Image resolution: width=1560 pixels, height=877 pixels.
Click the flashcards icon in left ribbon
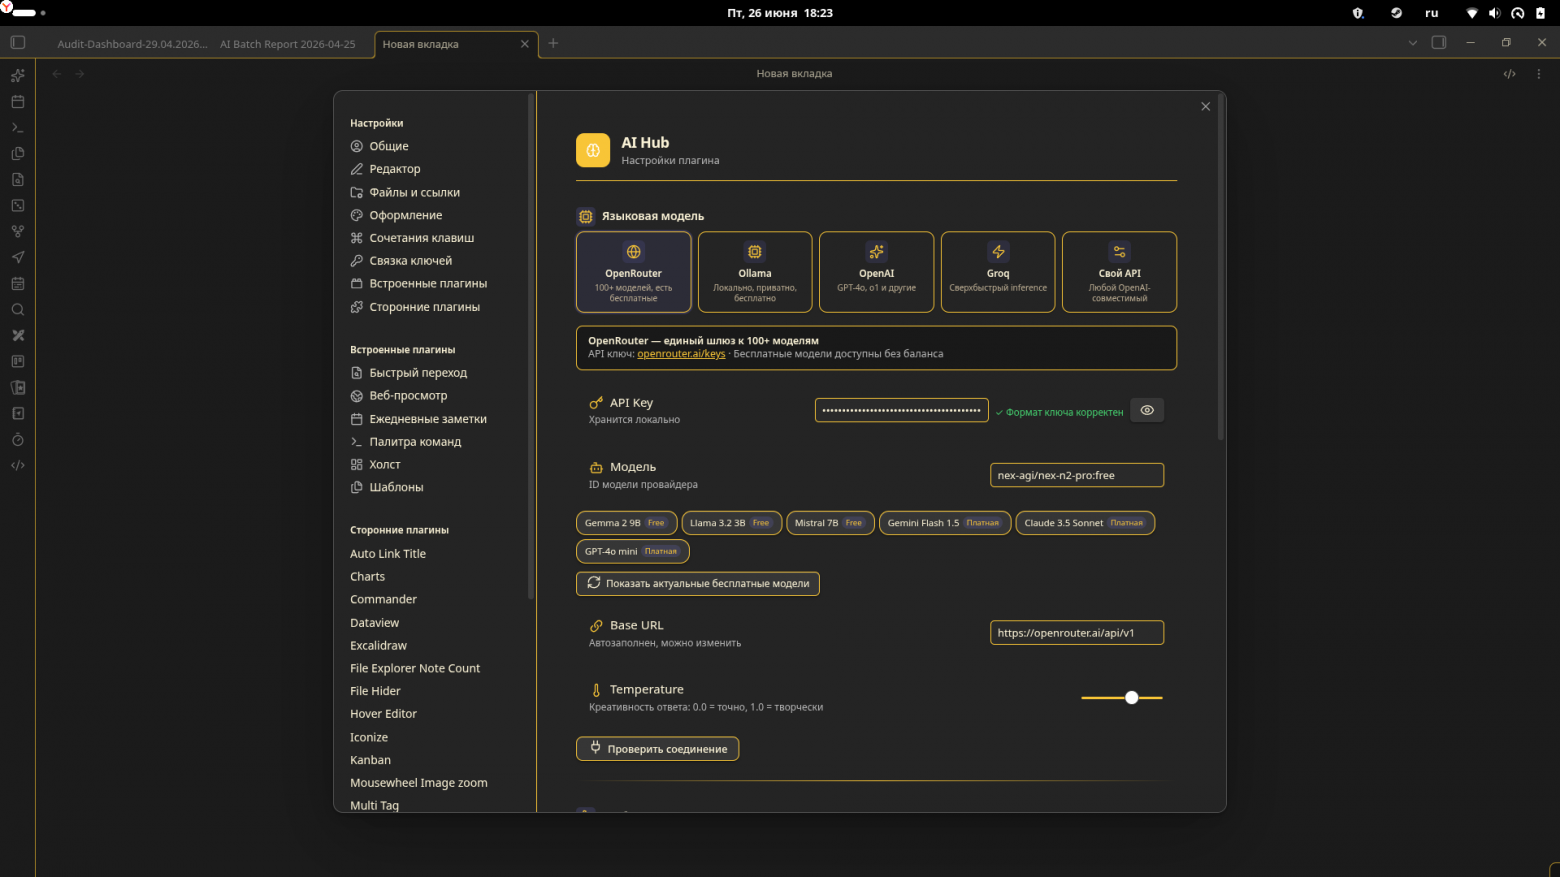coord(17,387)
